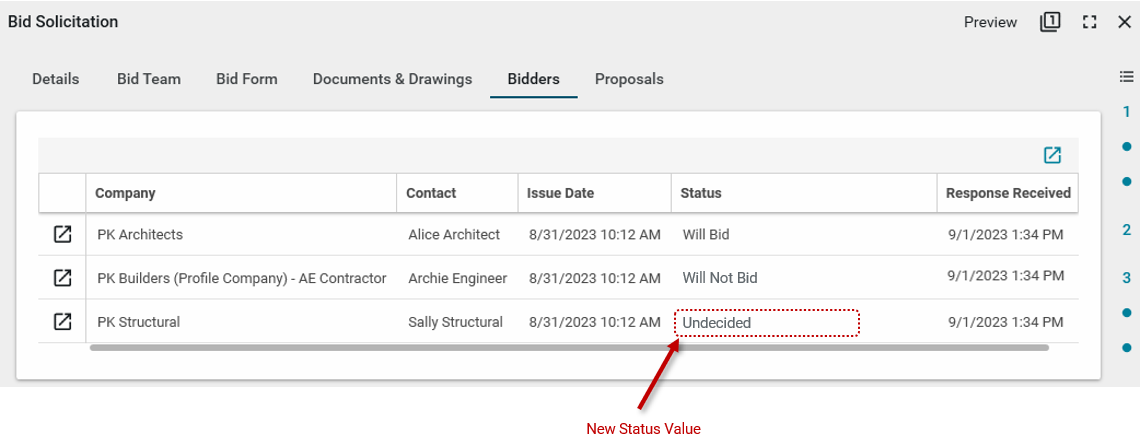Close the Bid Solicitation panel
1141x446 pixels.
point(1124,22)
